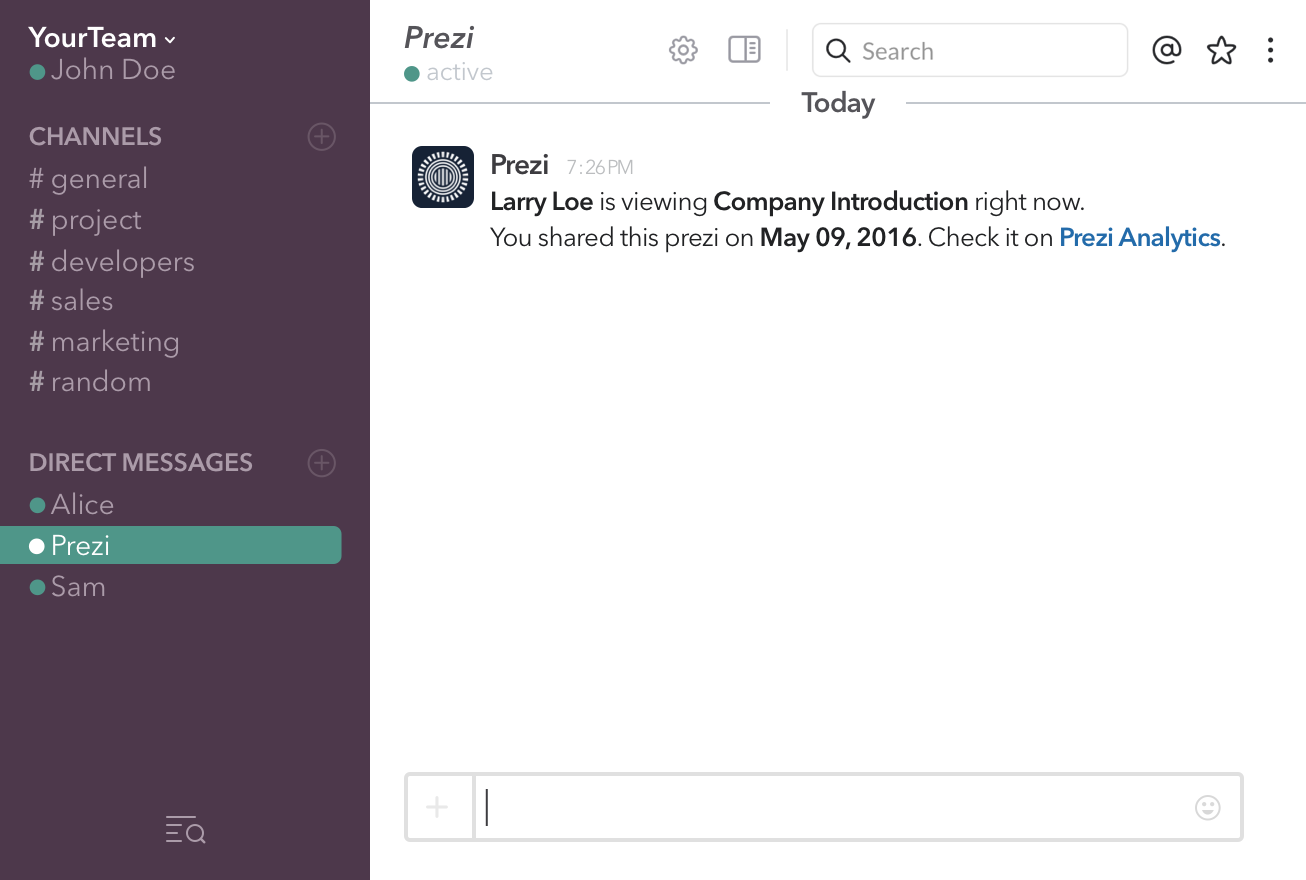
Task: Expand the YourTeam dropdown menu
Action: point(102,39)
